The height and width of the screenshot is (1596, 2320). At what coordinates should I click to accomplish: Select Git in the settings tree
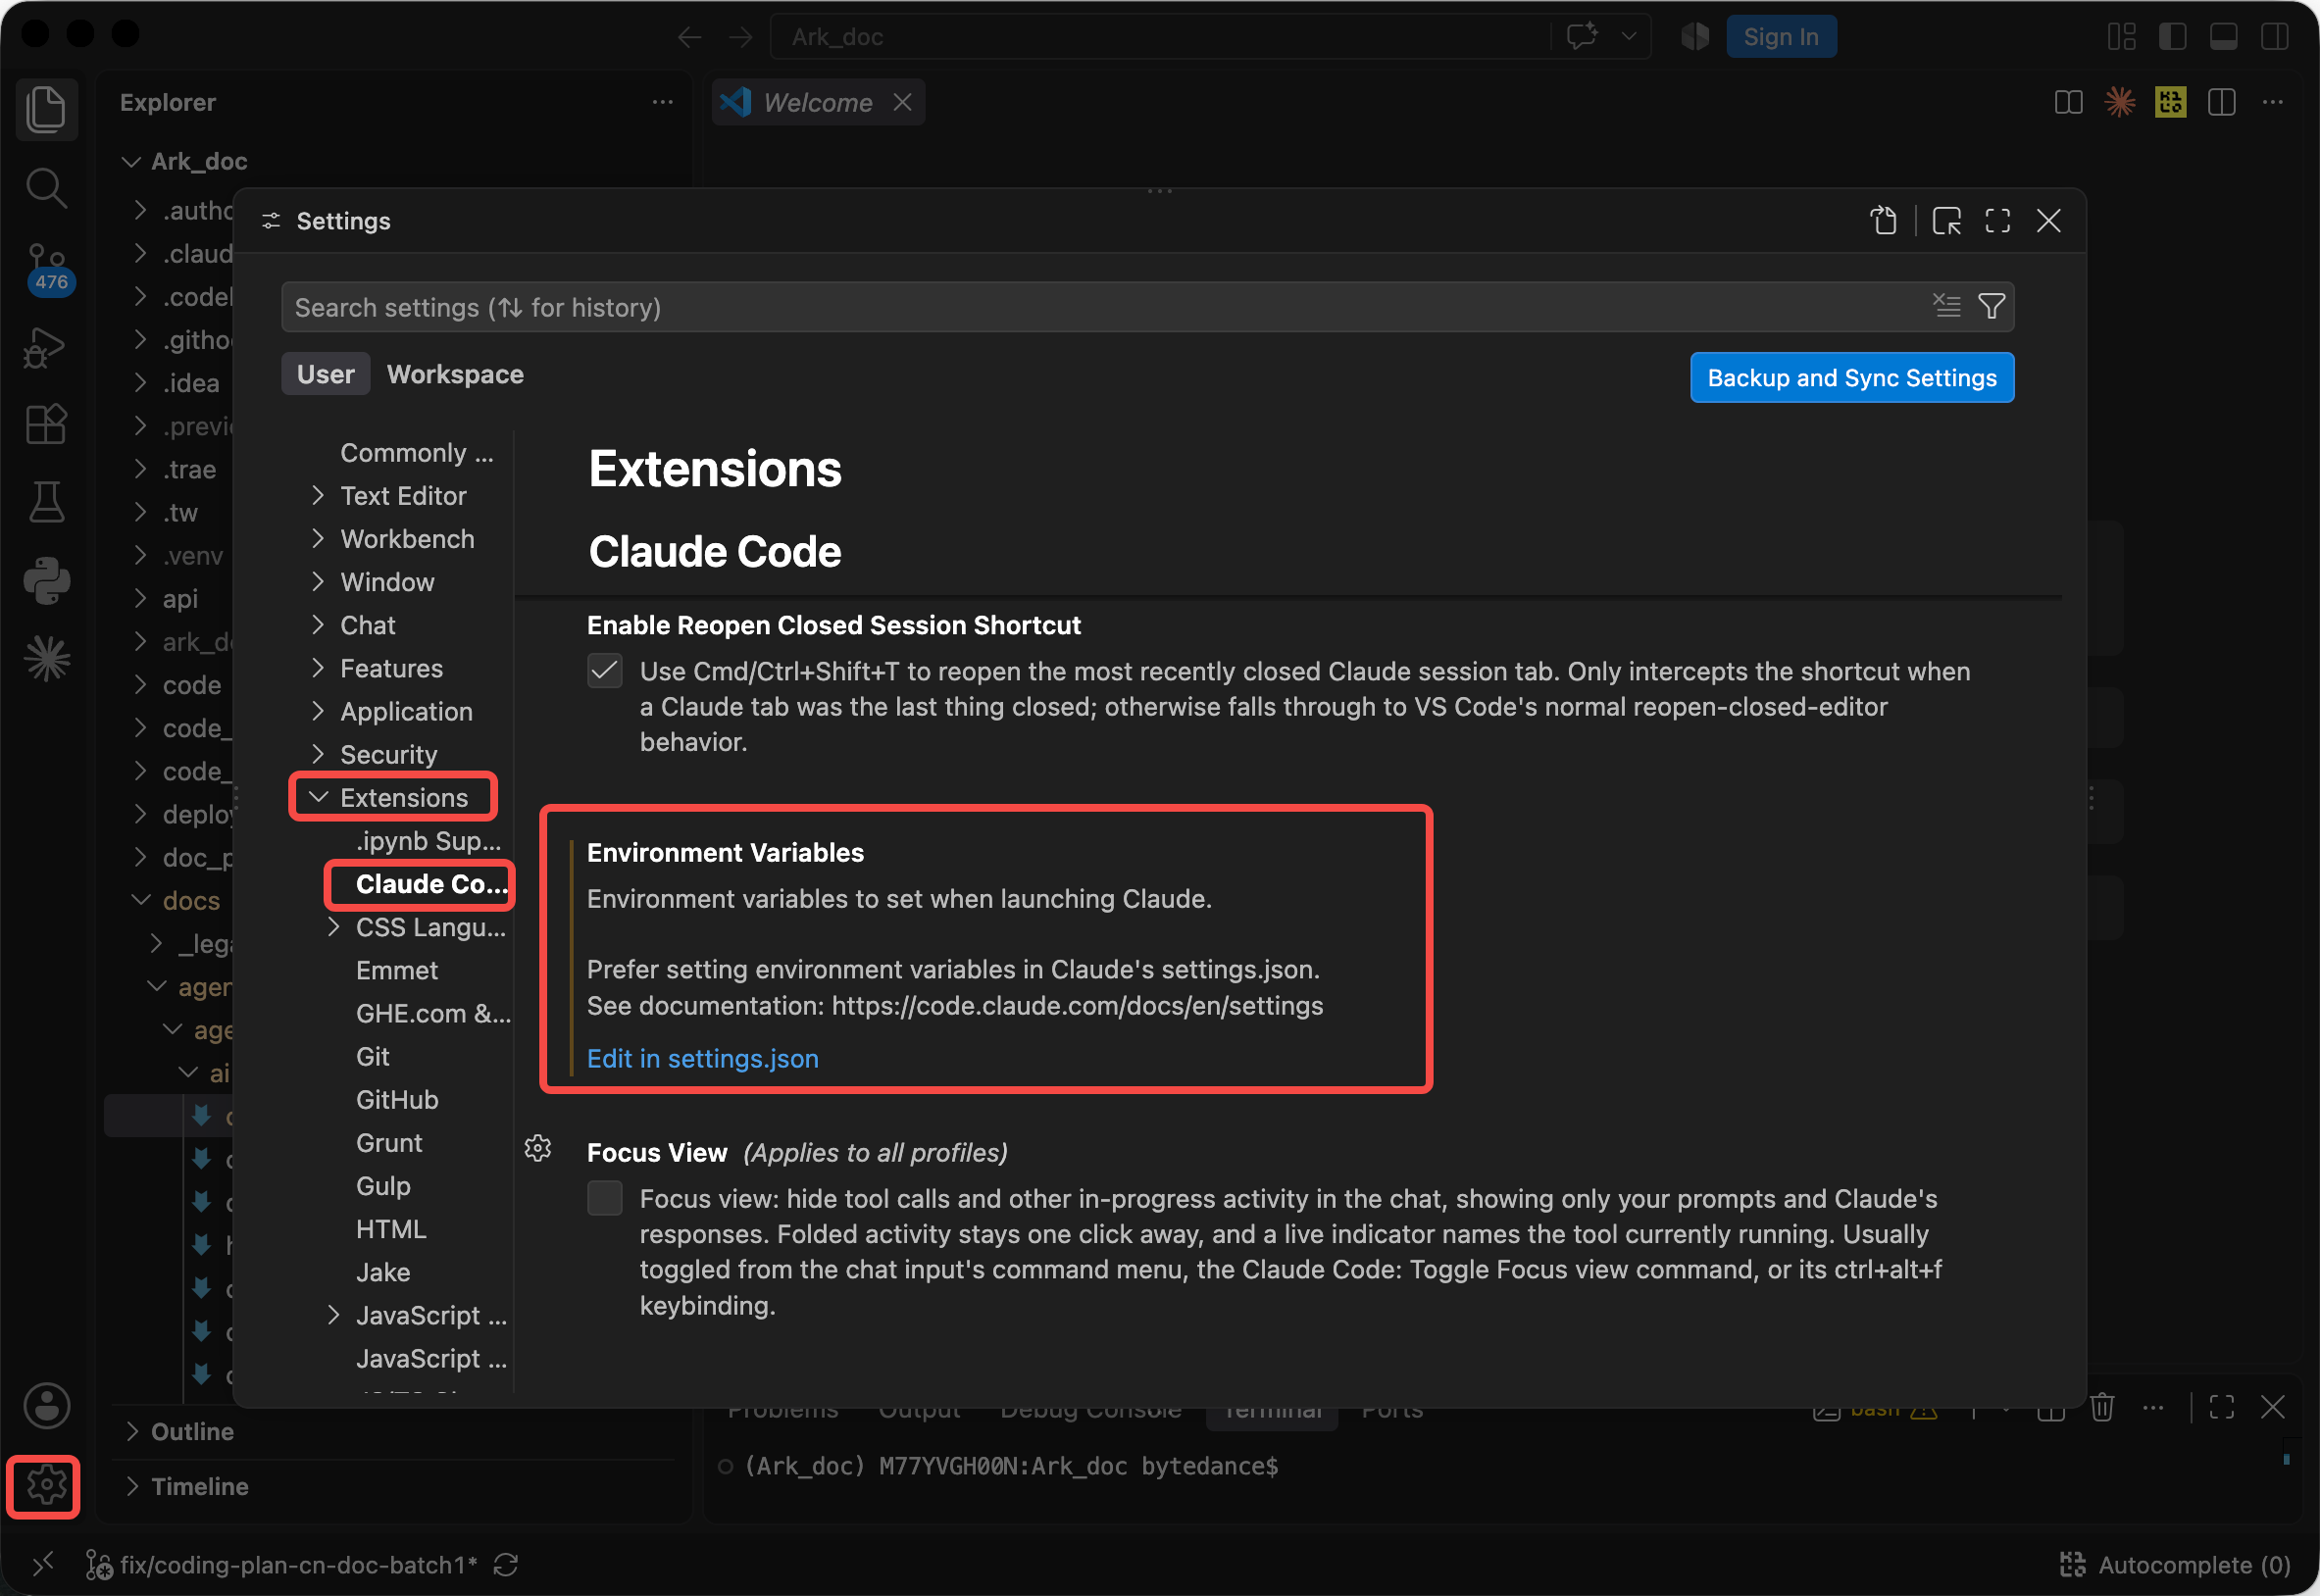[373, 1057]
